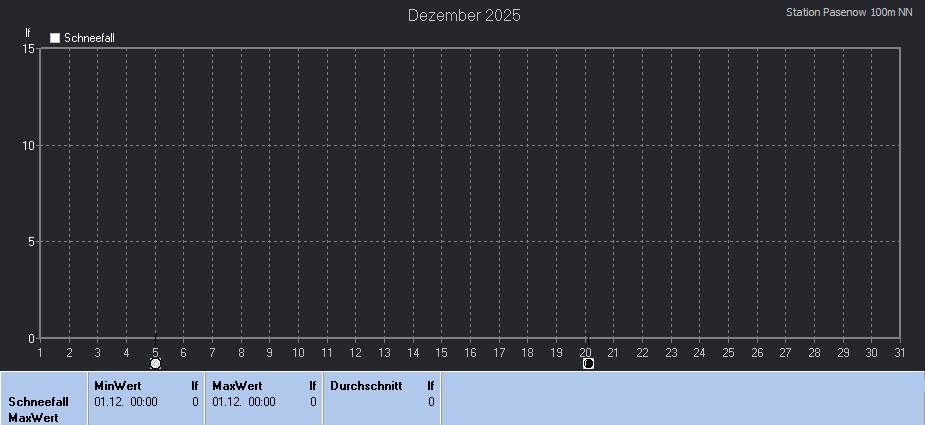Click the MinWert date 01.12. 00:00
Viewport: 925px width, 425px height.
pos(125,401)
